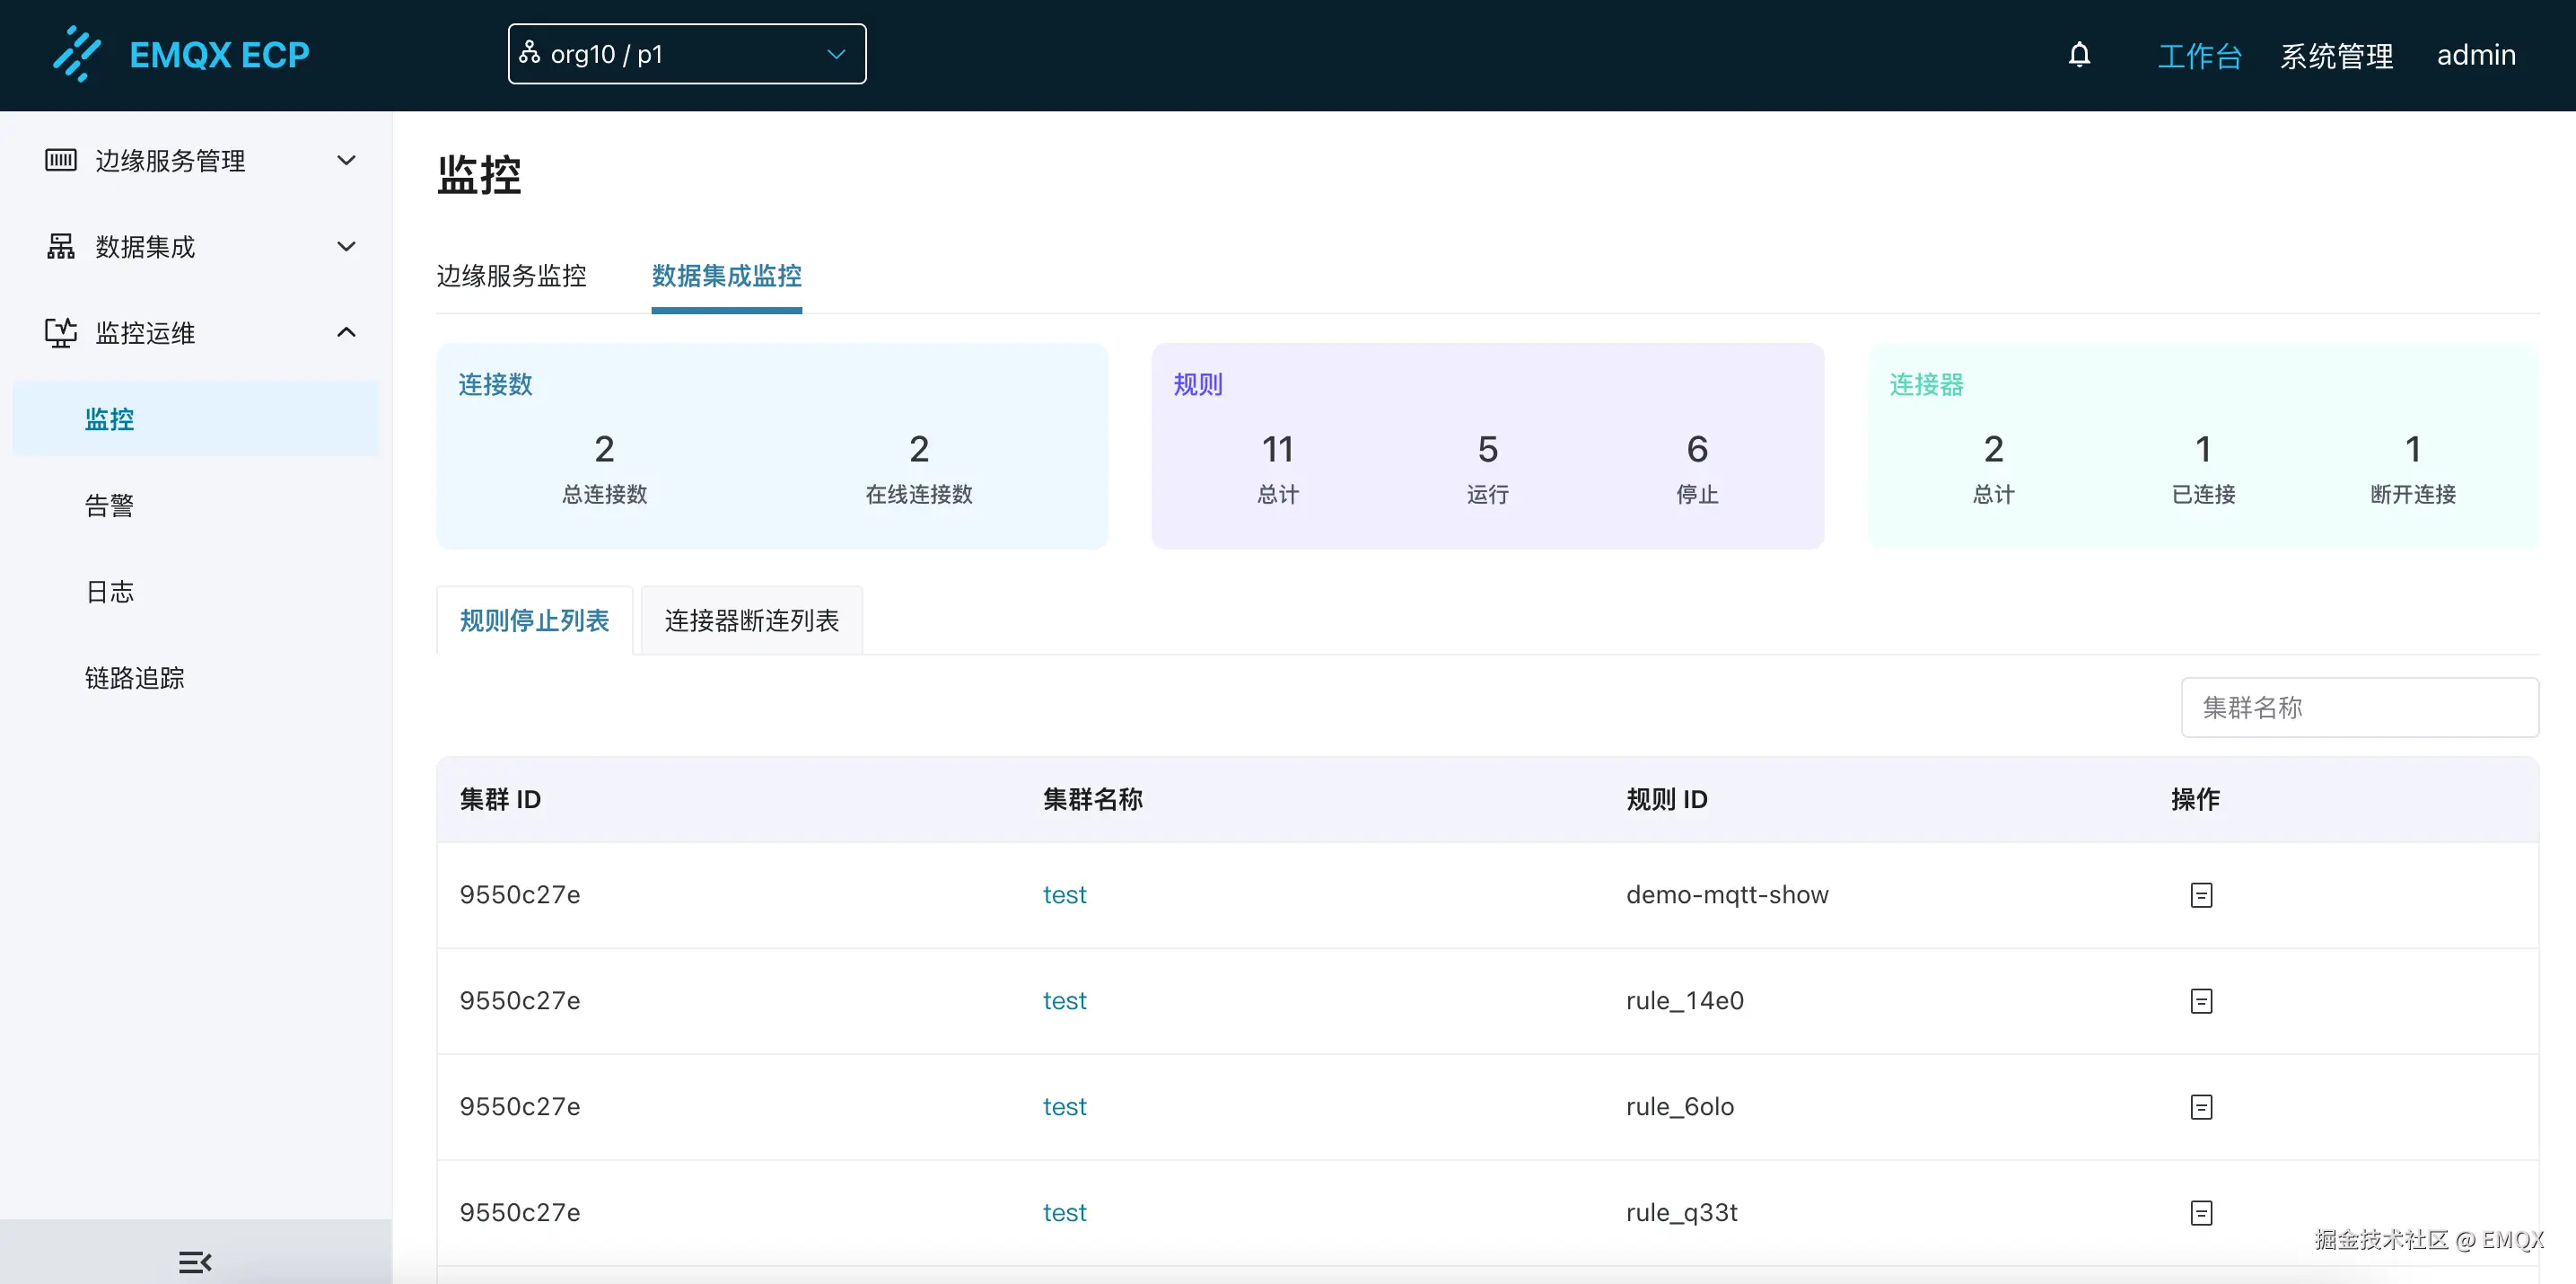This screenshot has height=1284, width=2576.
Task: Open the 工作台 menu
Action: click(x=2199, y=55)
